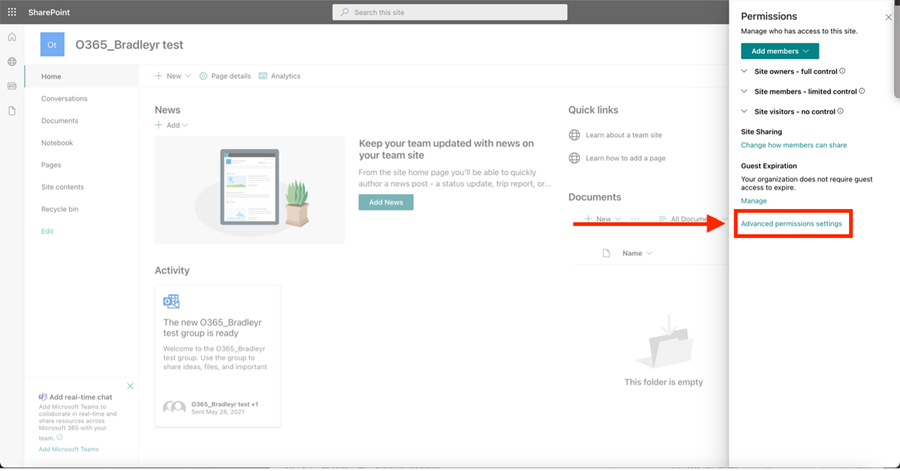Click the globe icon beside Learn about a team site
This screenshot has width=900, height=471.
coord(574,135)
